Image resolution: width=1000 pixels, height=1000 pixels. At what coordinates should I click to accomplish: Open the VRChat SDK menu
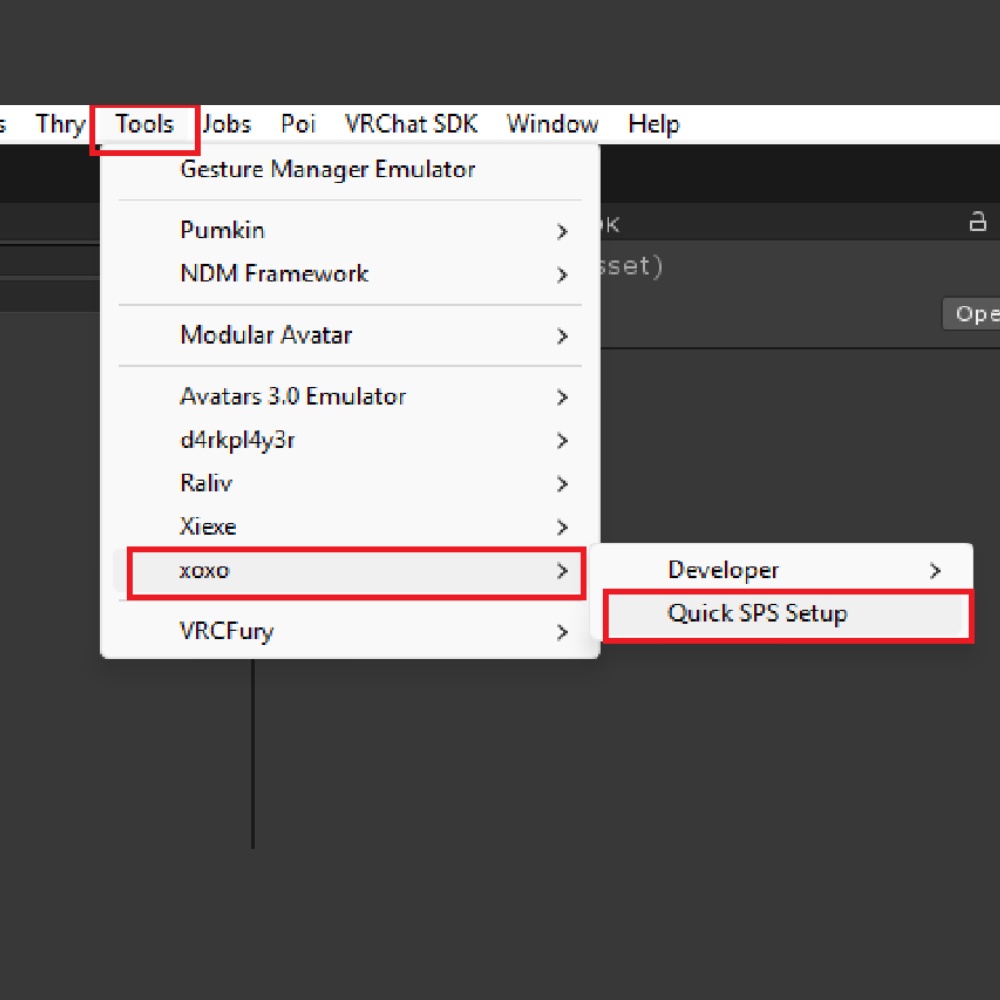[x=411, y=124]
